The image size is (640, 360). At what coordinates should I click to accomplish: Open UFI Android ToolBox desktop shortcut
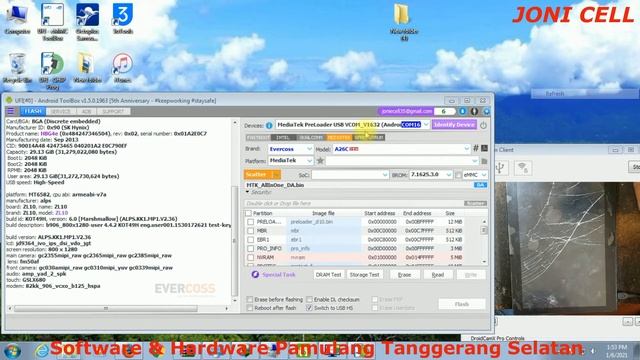(53, 22)
